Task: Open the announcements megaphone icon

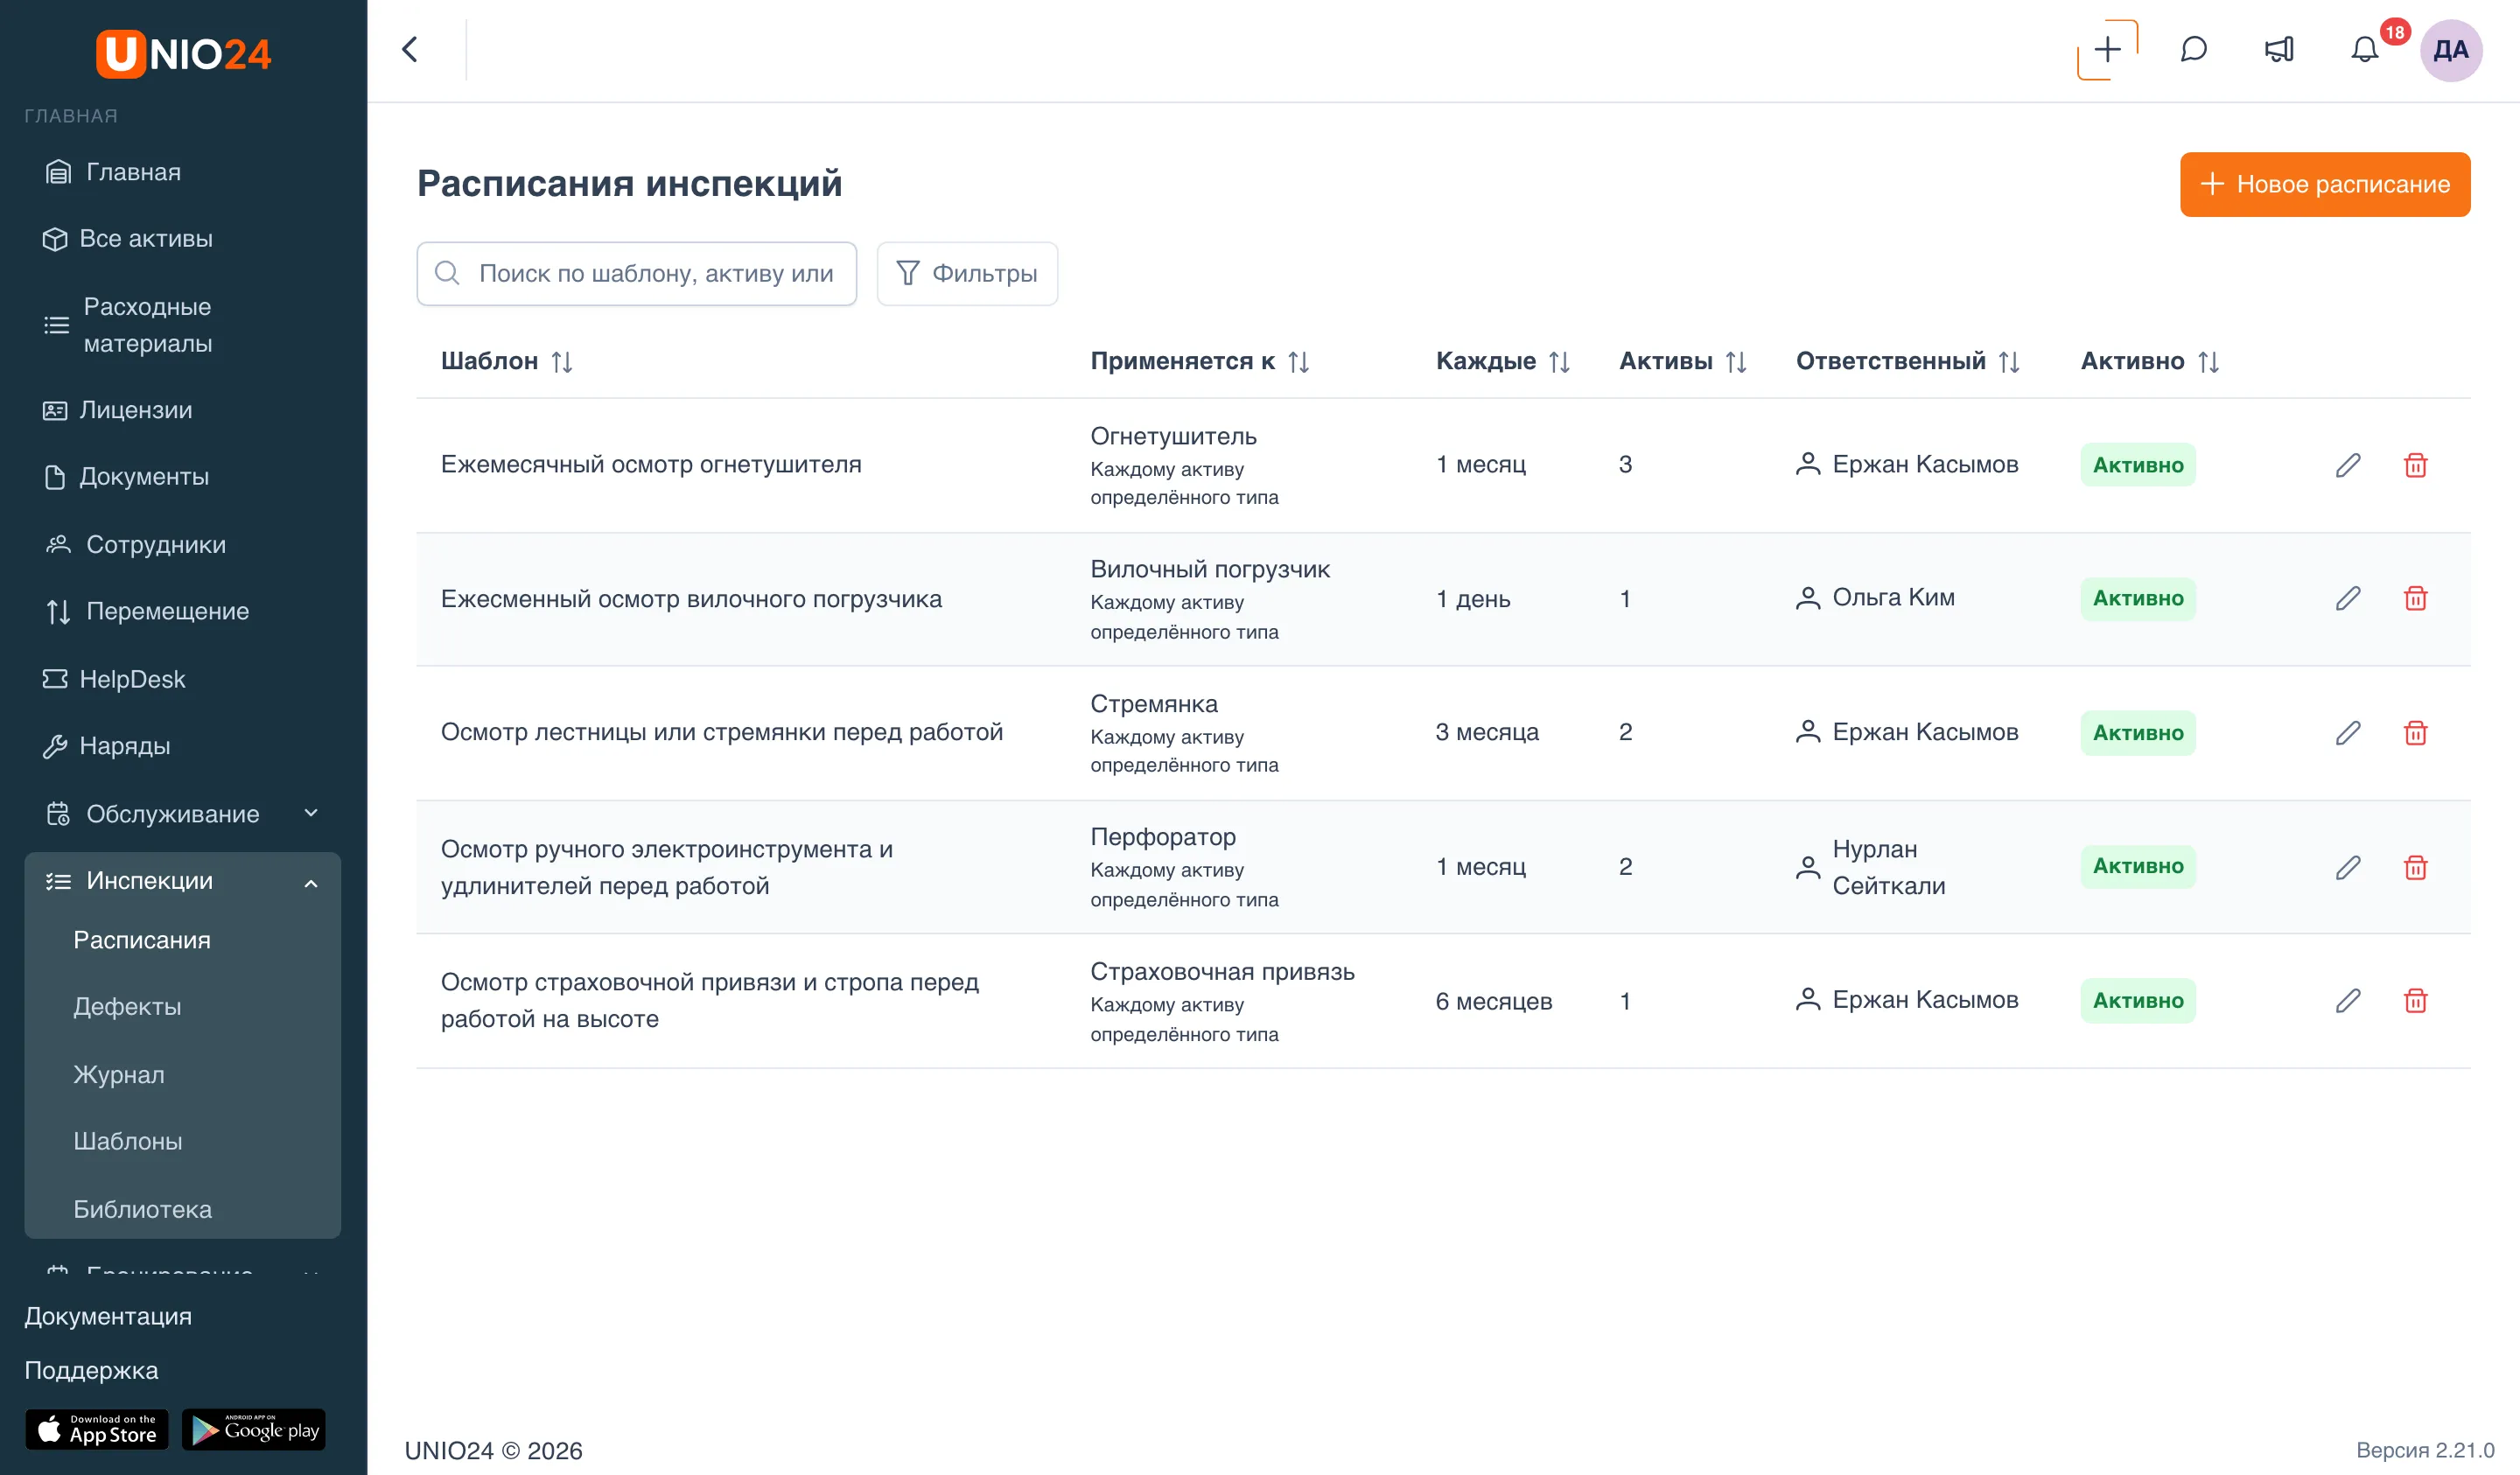Action: click(x=2279, y=50)
